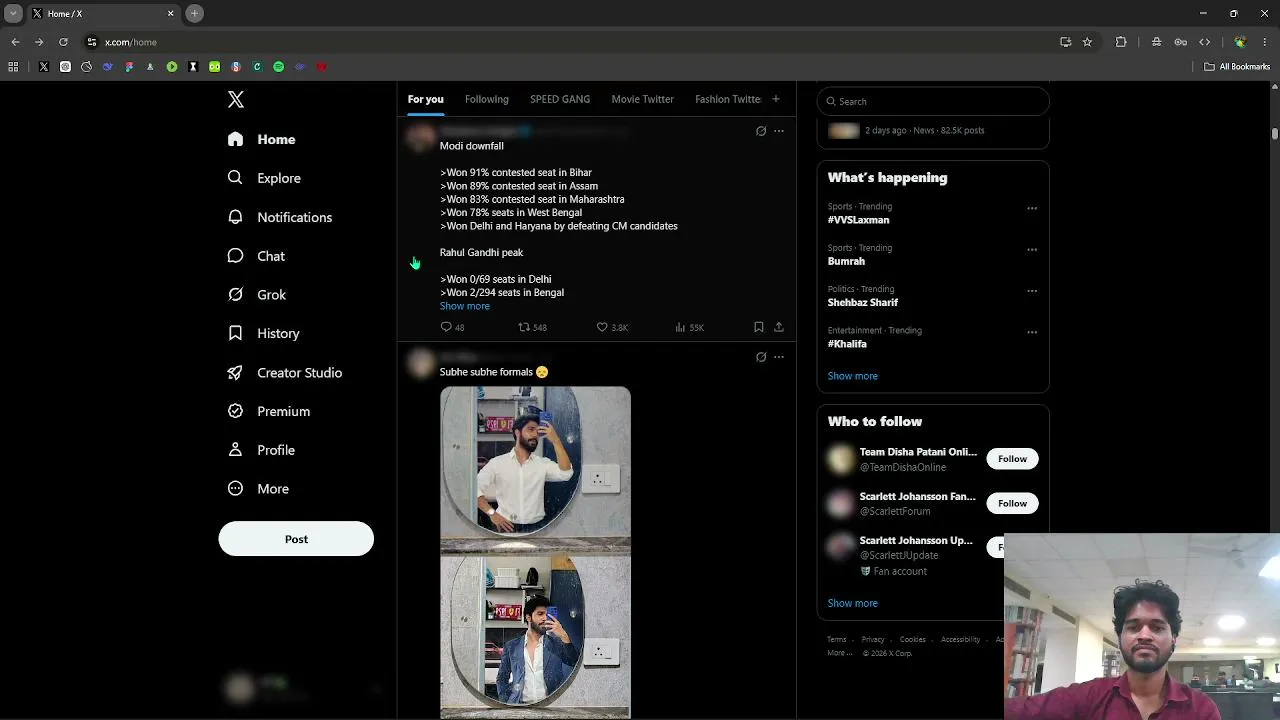Screen dimensions: 1280x720
Task: Reply to the Modi downfall post
Action: coord(452,327)
